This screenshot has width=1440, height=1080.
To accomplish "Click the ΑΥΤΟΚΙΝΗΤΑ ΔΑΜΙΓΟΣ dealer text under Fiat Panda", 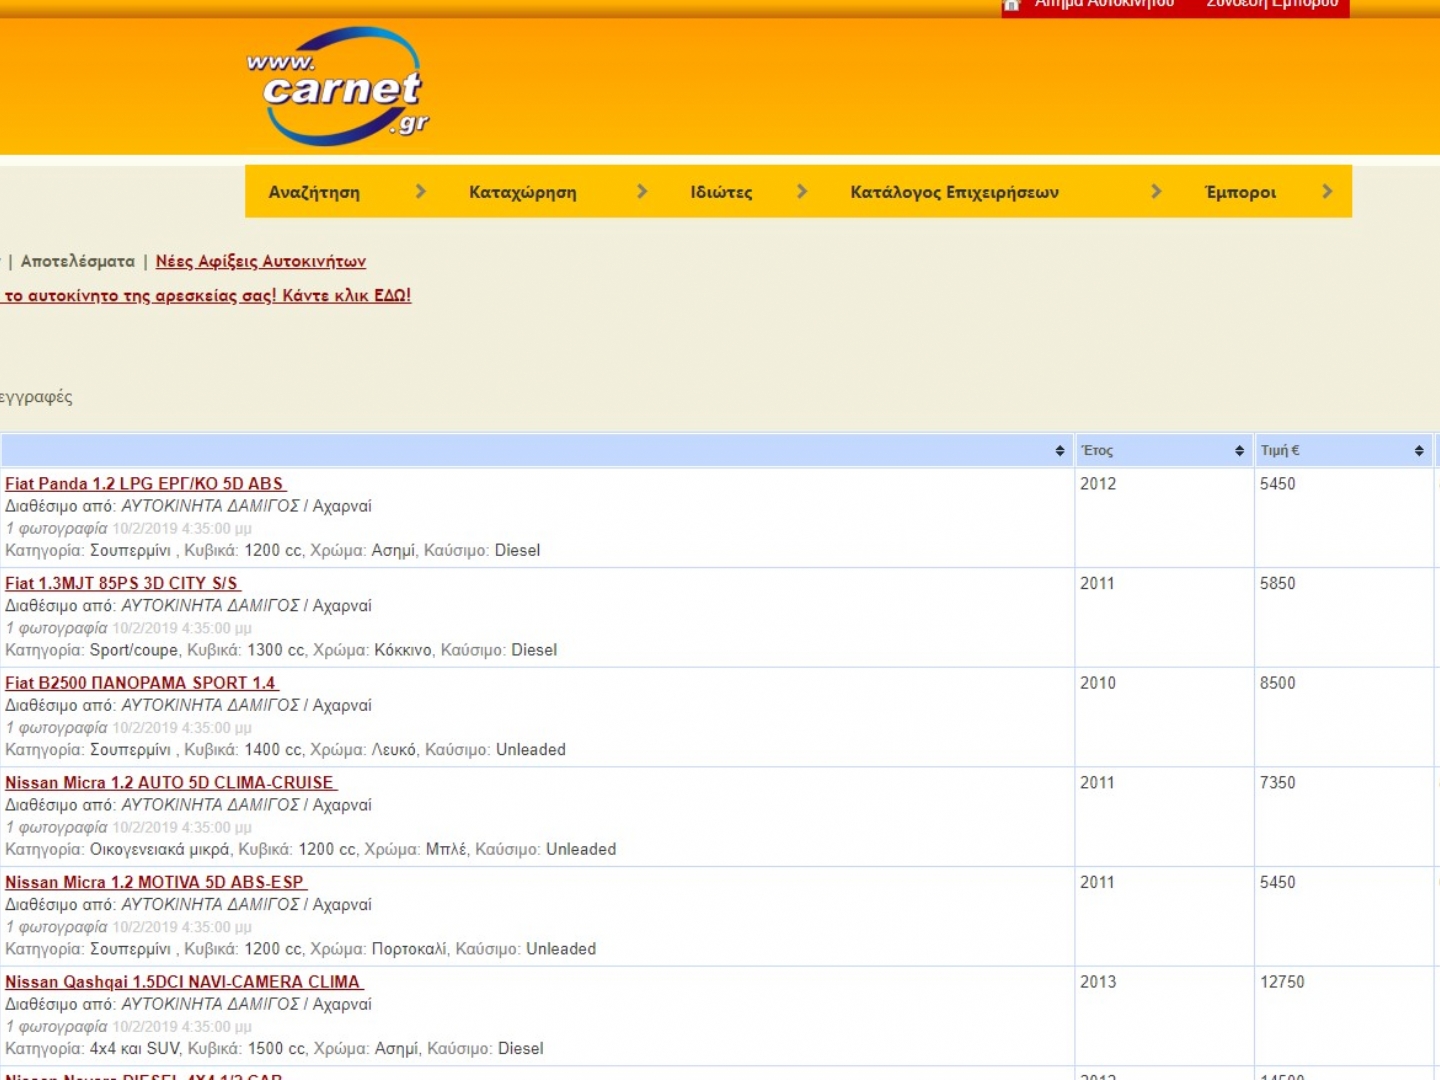I will (210, 506).
